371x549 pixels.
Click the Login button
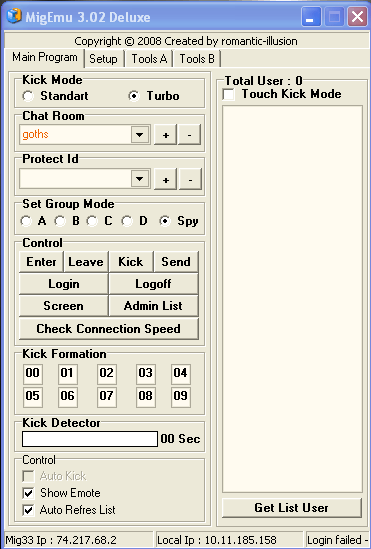pyautogui.click(x=64, y=284)
